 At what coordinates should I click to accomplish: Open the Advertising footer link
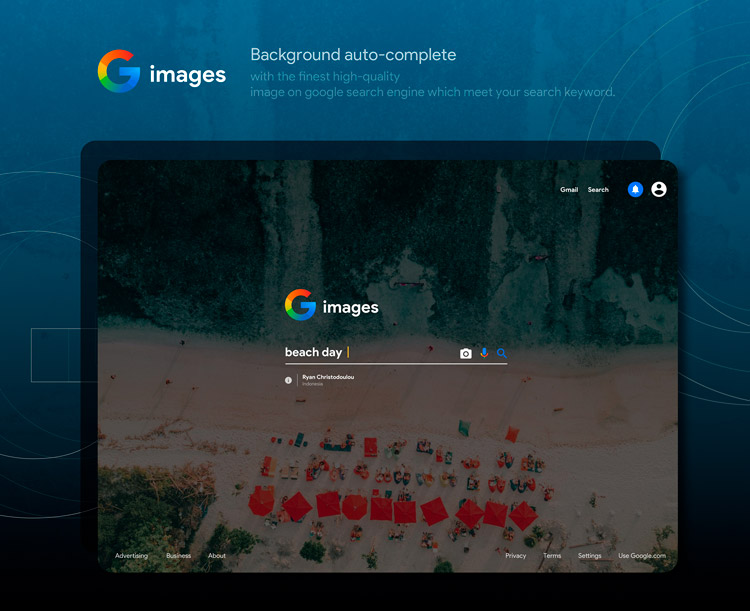coord(131,556)
